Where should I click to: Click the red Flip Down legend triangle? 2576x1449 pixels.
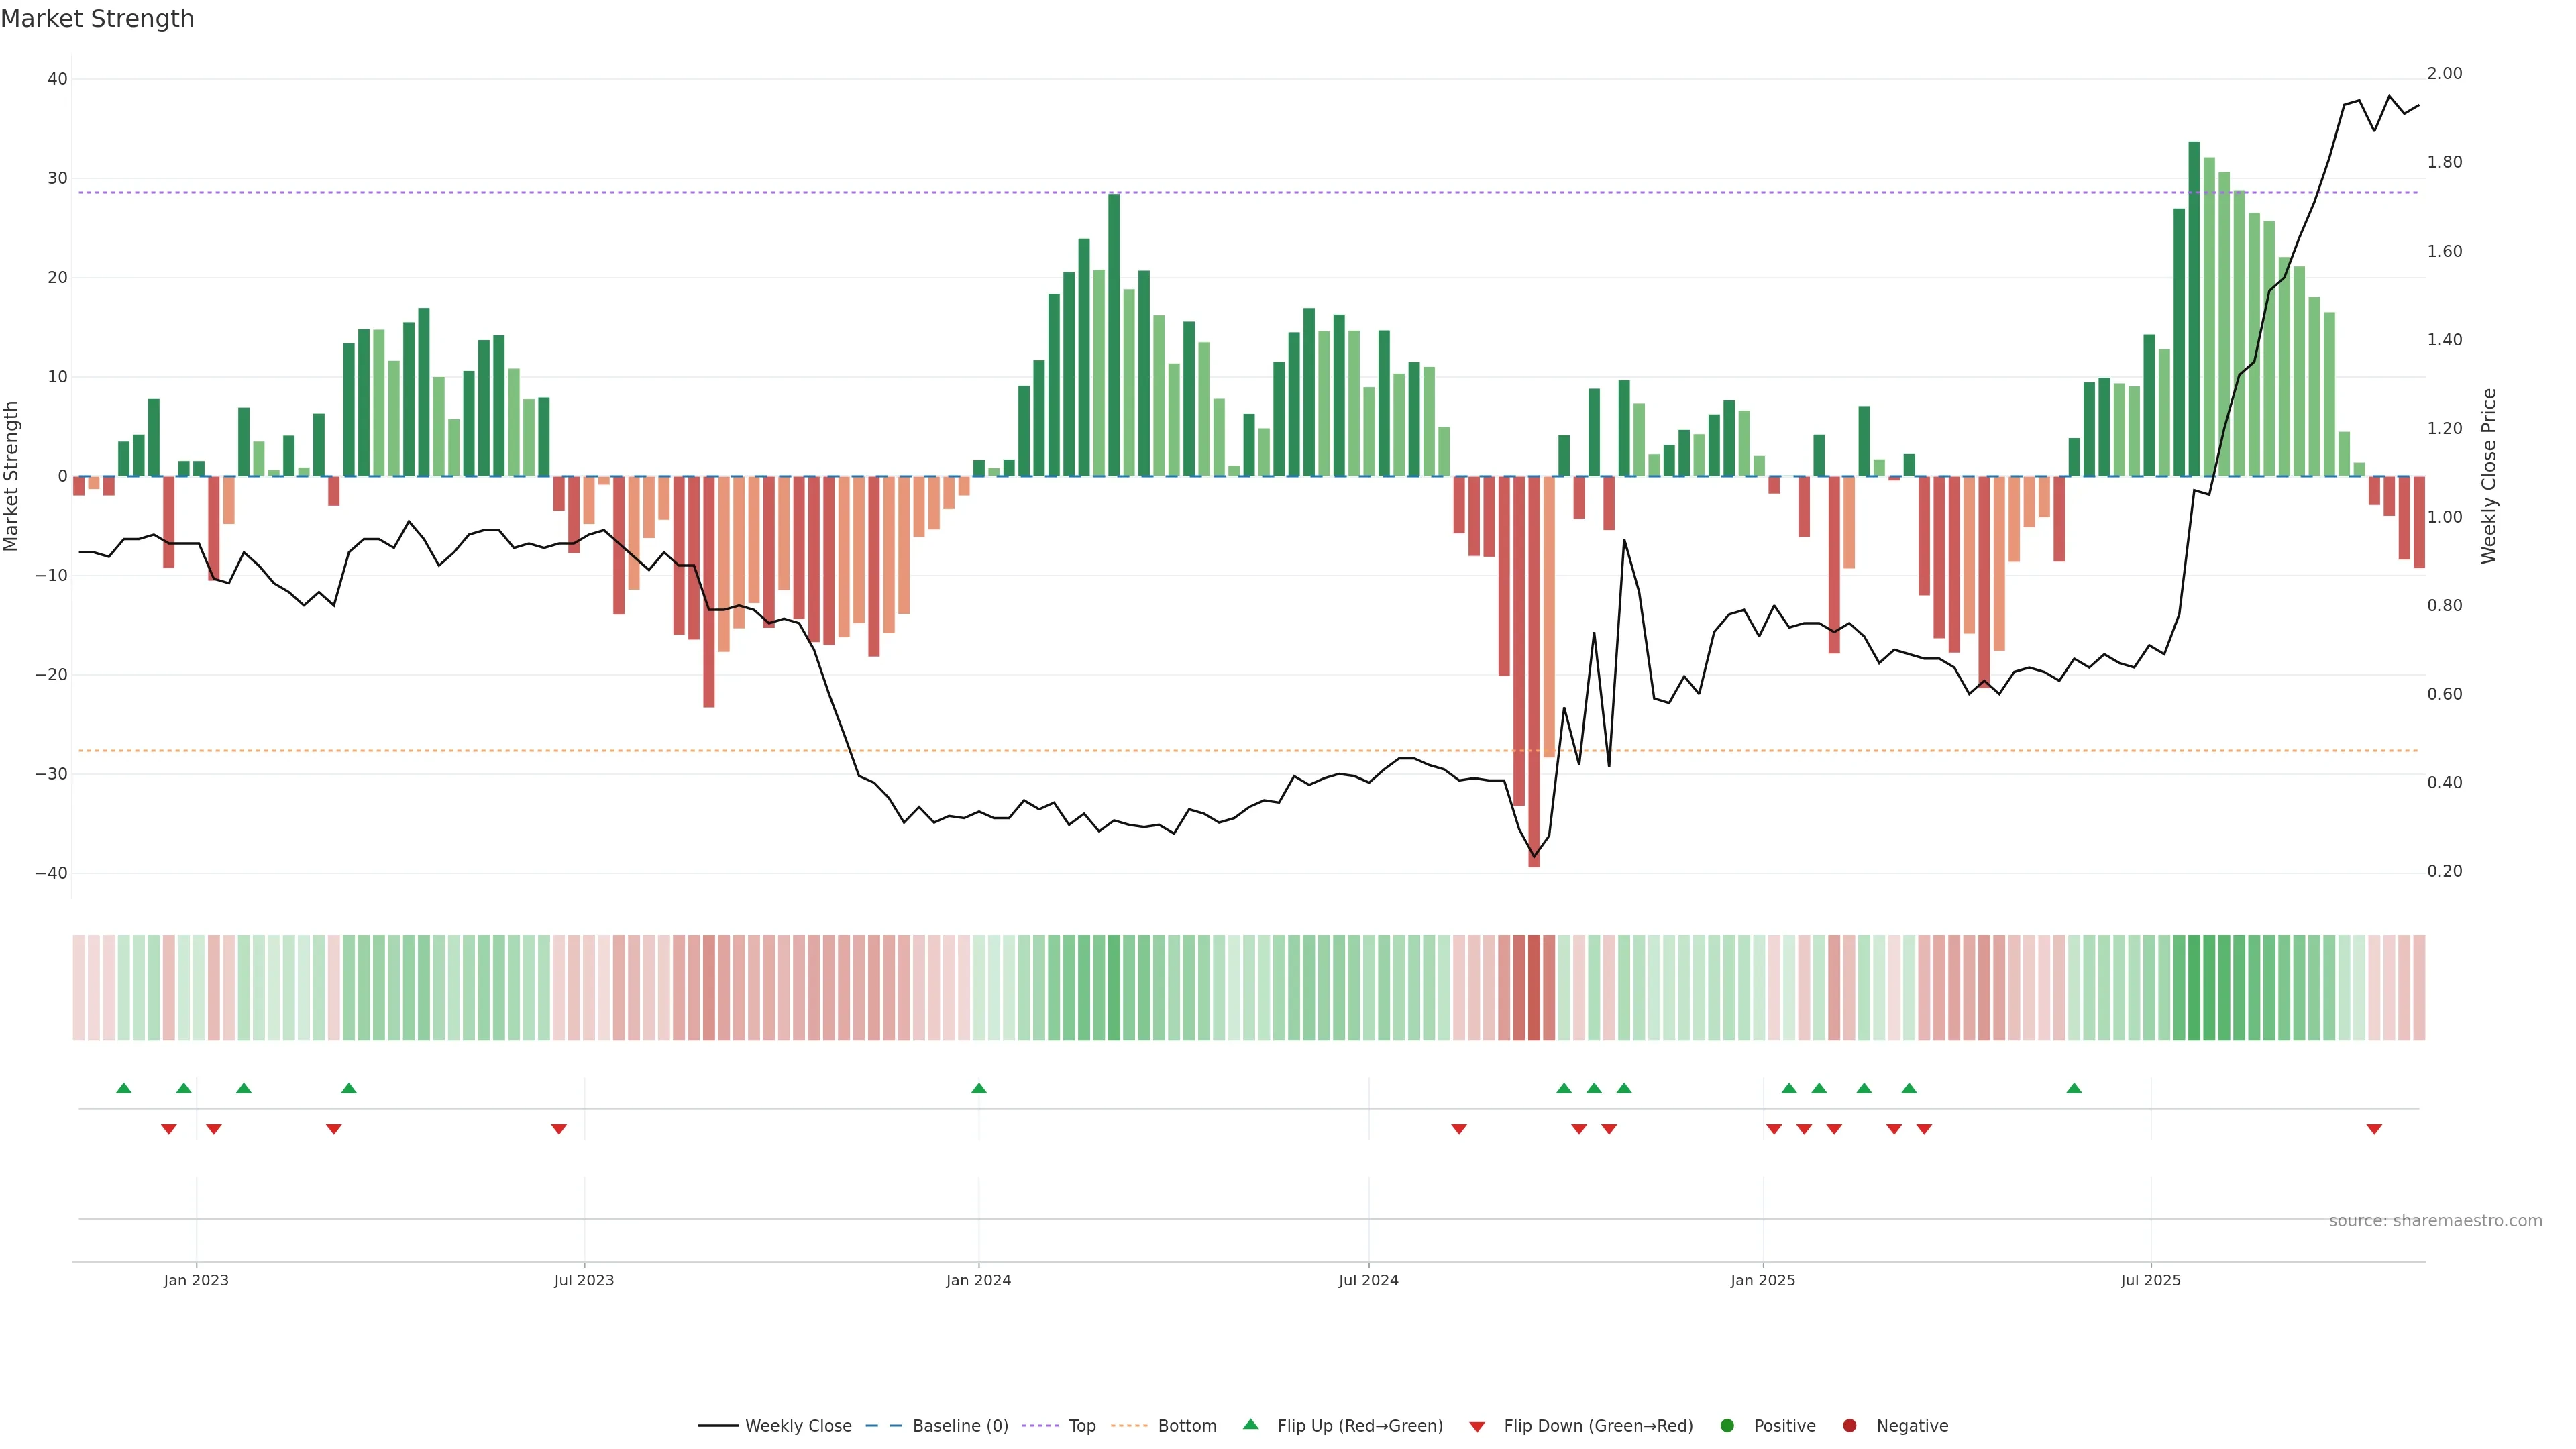tap(1477, 1427)
